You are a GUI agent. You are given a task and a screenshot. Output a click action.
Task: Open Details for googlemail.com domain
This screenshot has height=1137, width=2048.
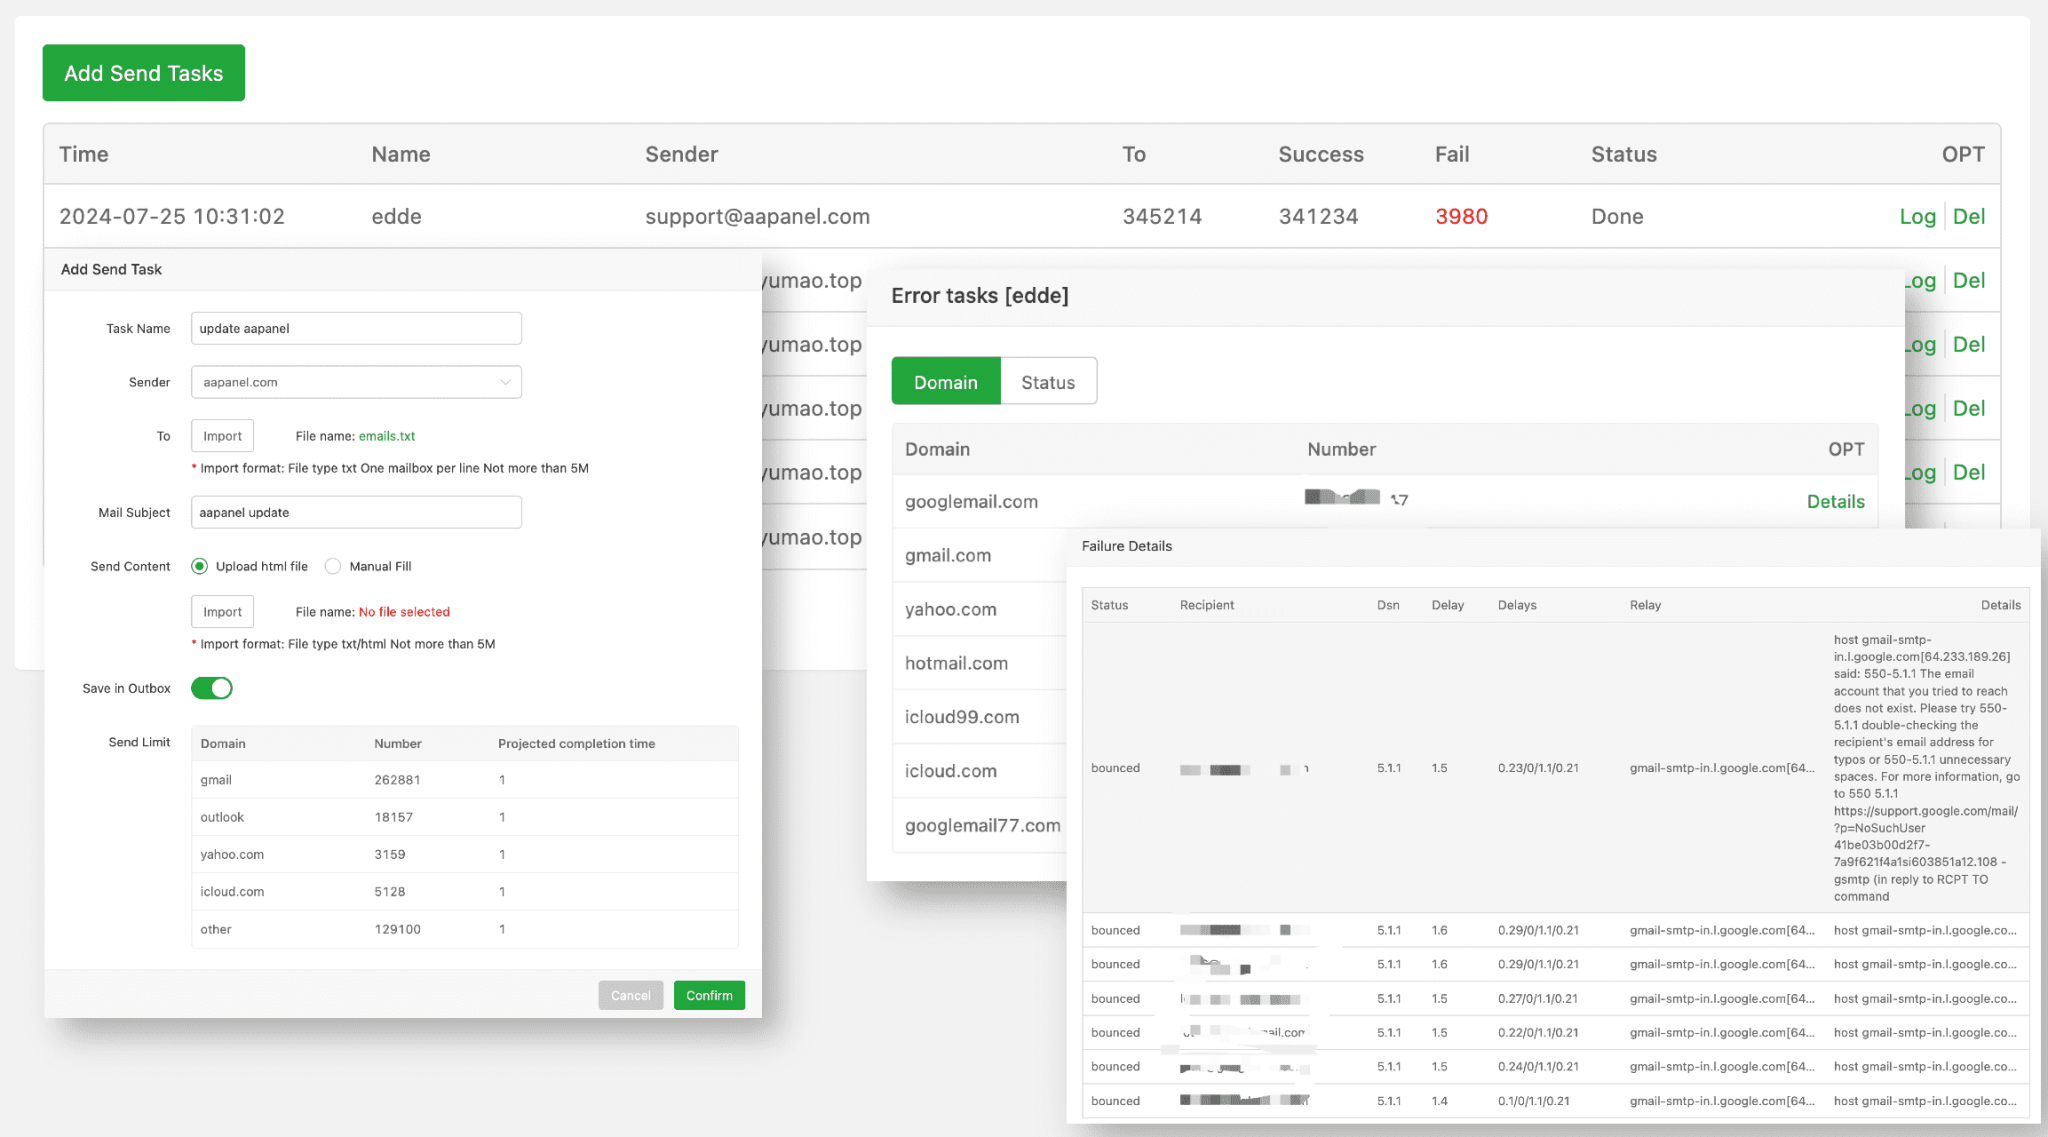1835,501
